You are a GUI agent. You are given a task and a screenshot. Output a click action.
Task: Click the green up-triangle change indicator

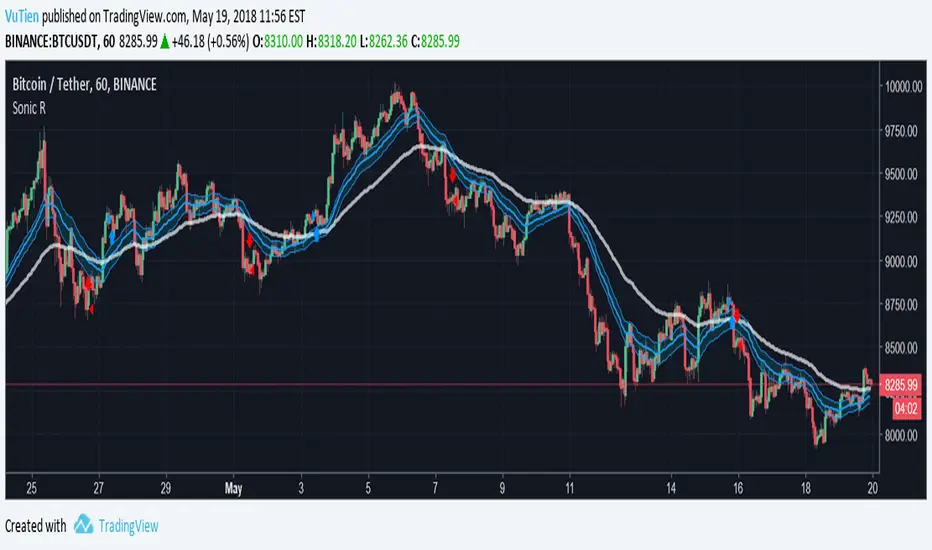pyautogui.click(x=165, y=41)
